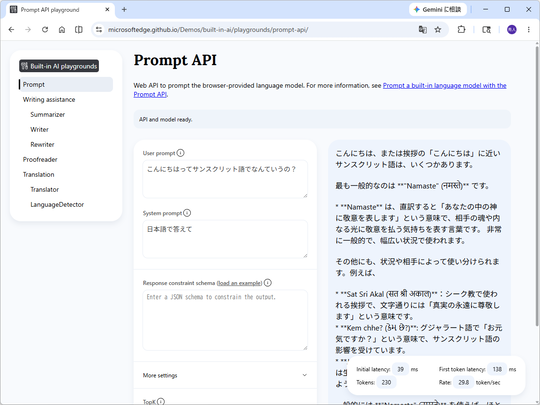Click the First token latency value 138

tap(497, 369)
